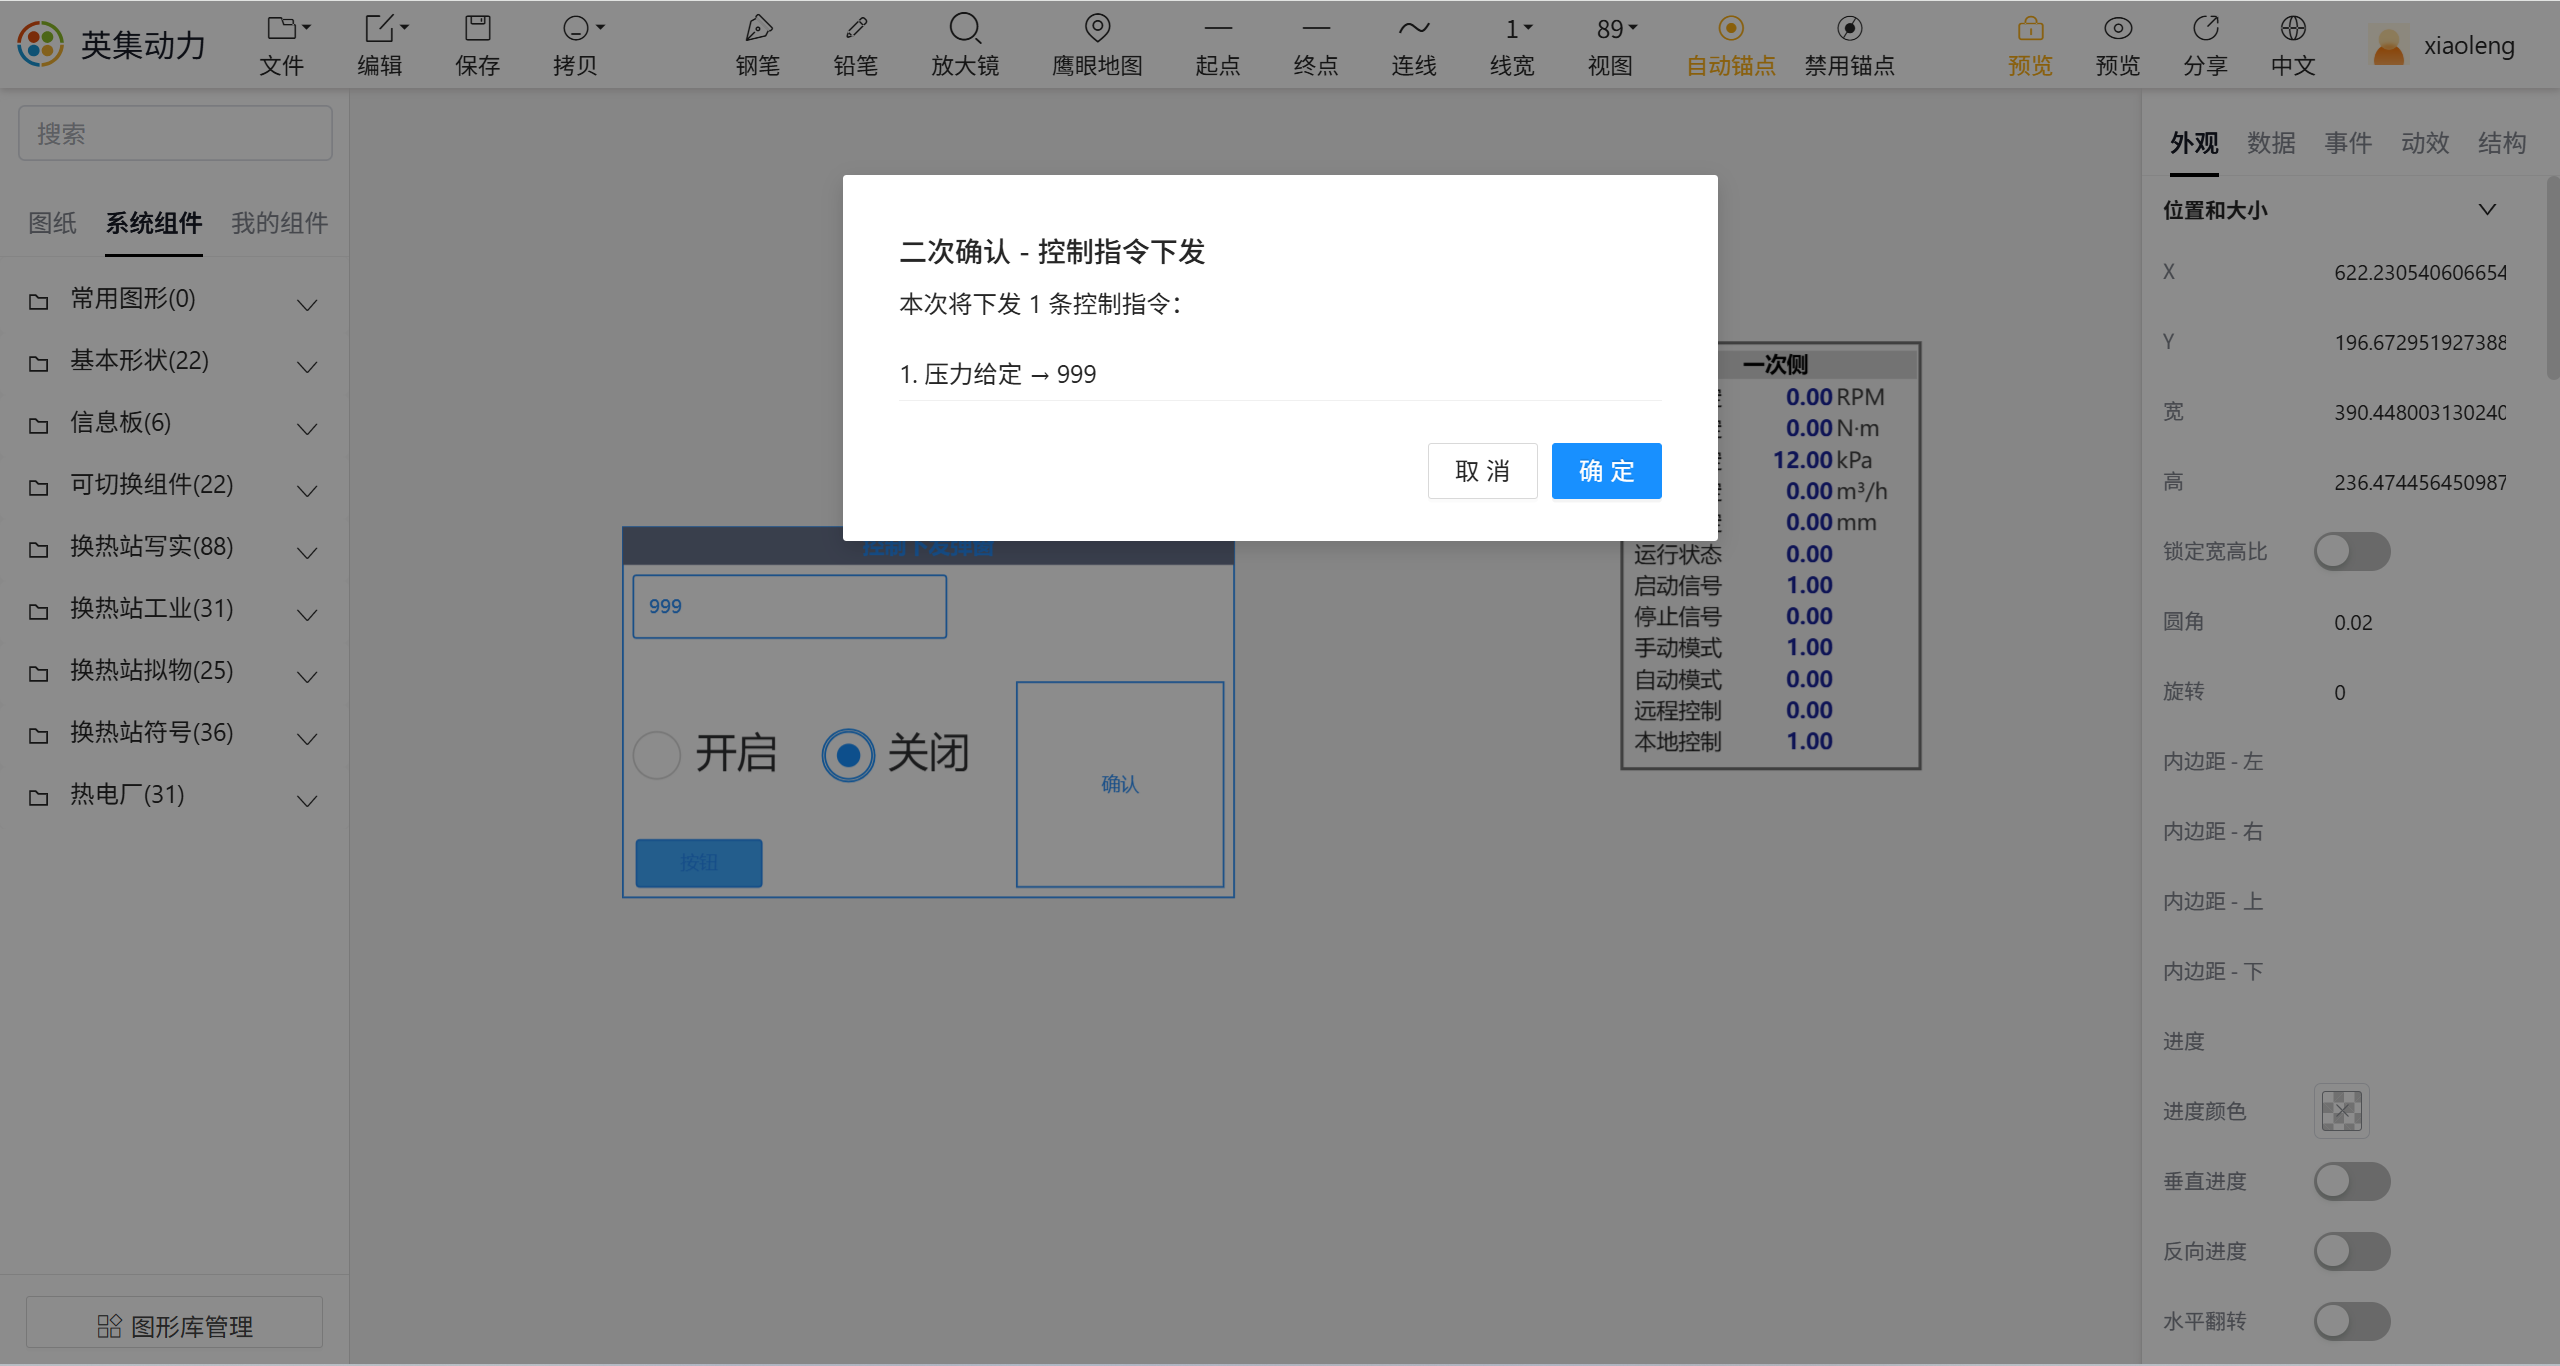This screenshot has width=2560, height=1366.
Task: Click the folder icon beside 常用图形(0)
Action: [x=38, y=301]
